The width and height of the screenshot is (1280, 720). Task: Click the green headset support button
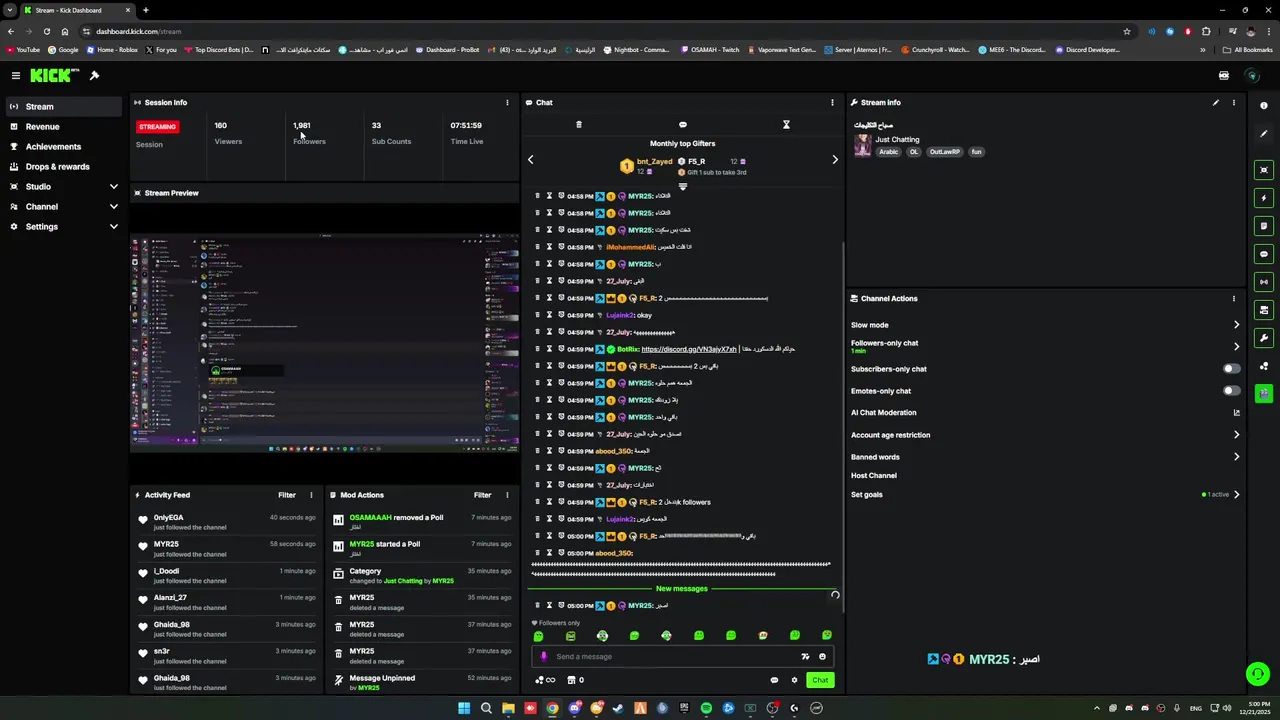click(x=1258, y=674)
